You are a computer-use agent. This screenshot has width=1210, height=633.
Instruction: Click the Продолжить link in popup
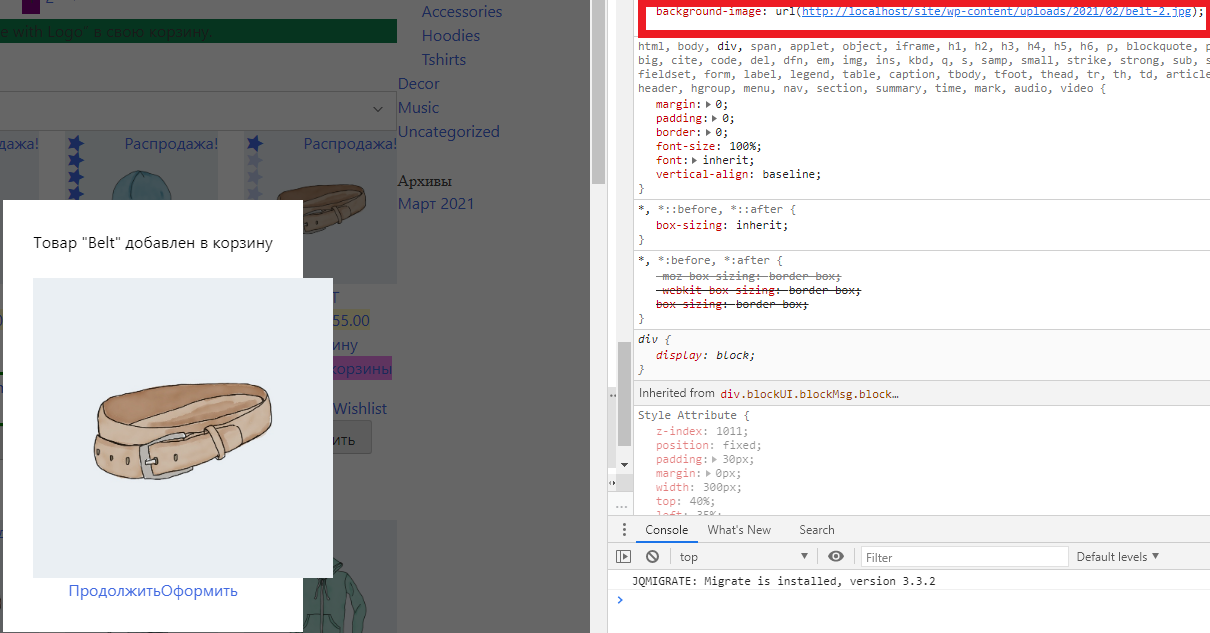coord(115,590)
